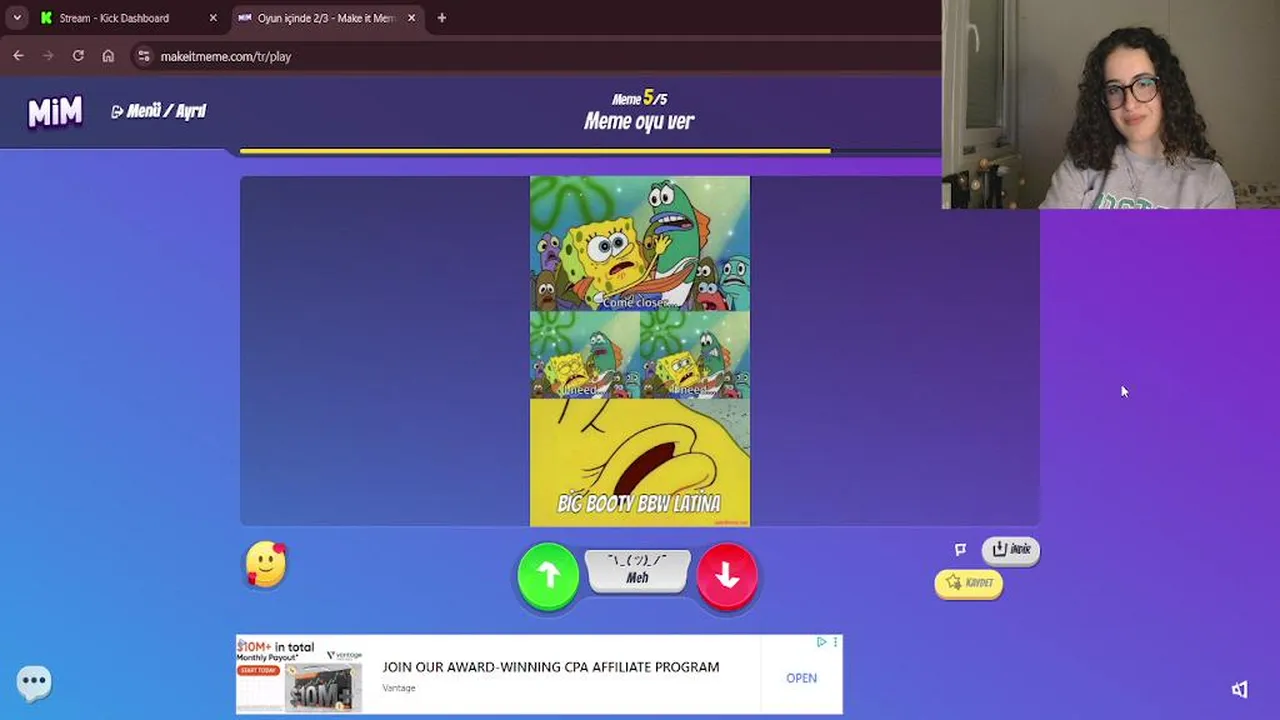1280x720 pixels.
Task: Open the chat bubble
Action: [x=34, y=682]
